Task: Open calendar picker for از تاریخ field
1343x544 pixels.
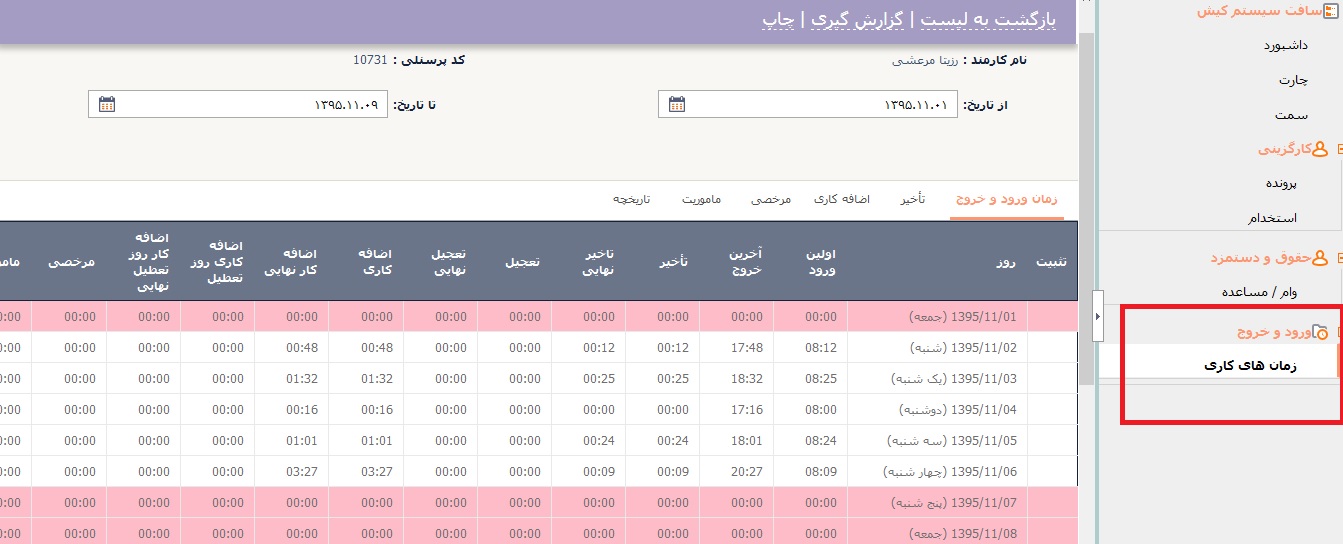Action: pos(677,104)
